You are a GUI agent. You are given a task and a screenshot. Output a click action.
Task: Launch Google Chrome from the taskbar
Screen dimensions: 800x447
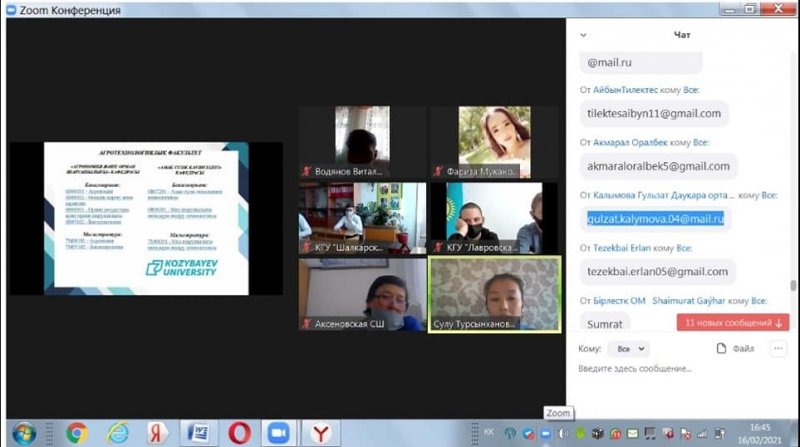click(x=77, y=434)
